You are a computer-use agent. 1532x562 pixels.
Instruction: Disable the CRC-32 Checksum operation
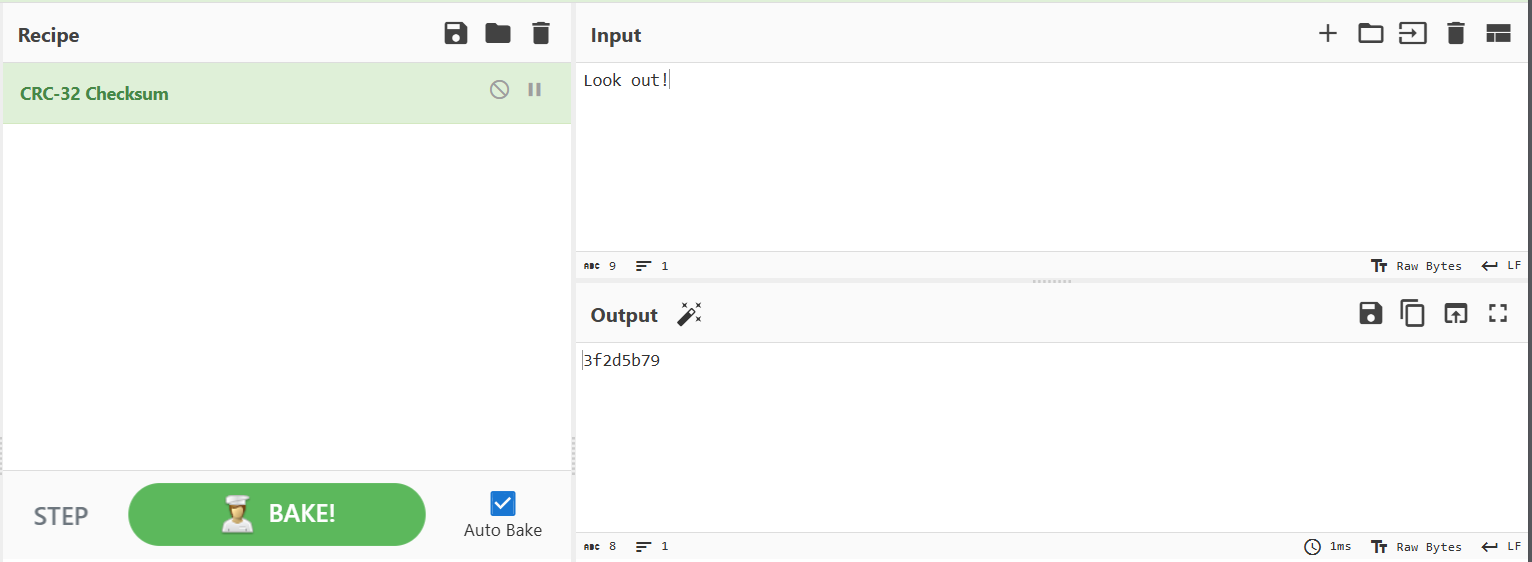(x=499, y=90)
